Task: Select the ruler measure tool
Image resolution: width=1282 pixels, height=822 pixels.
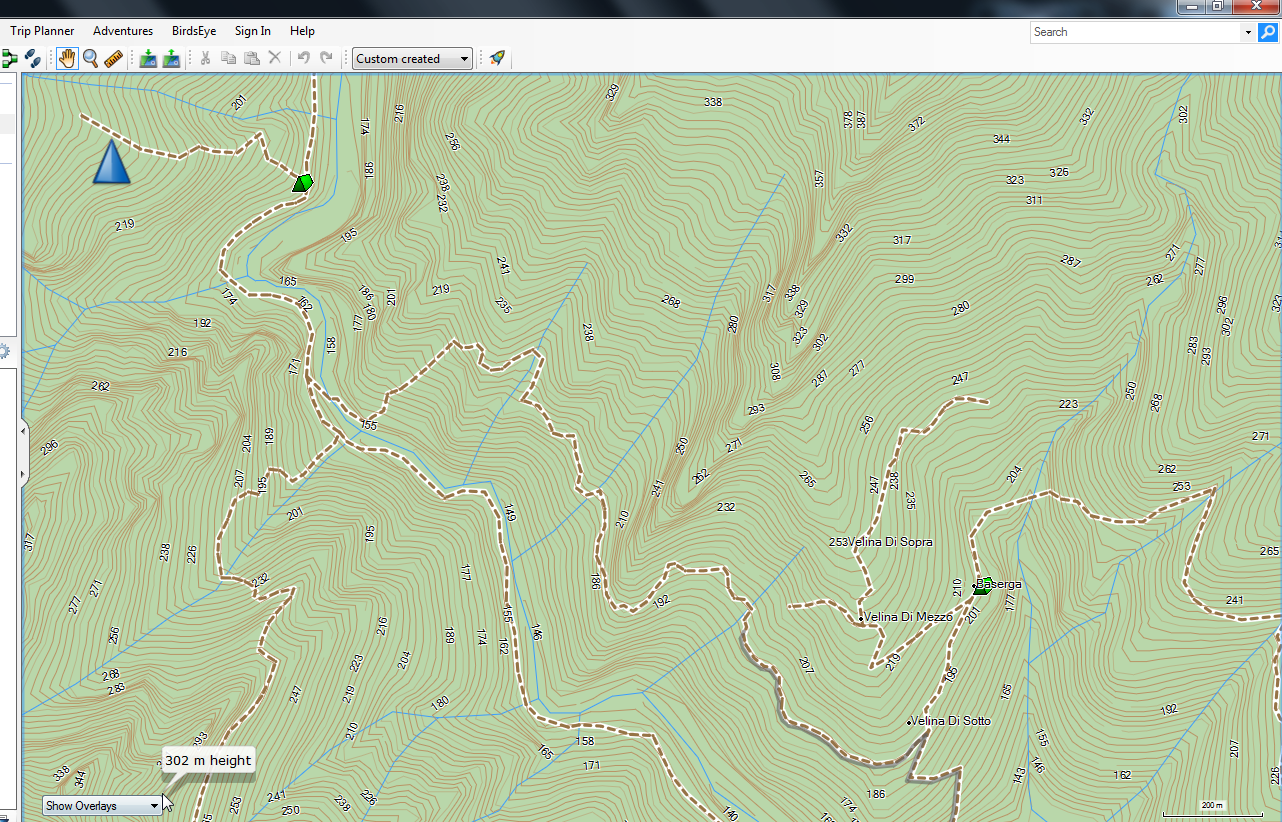Action: pyautogui.click(x=113, y=58)
